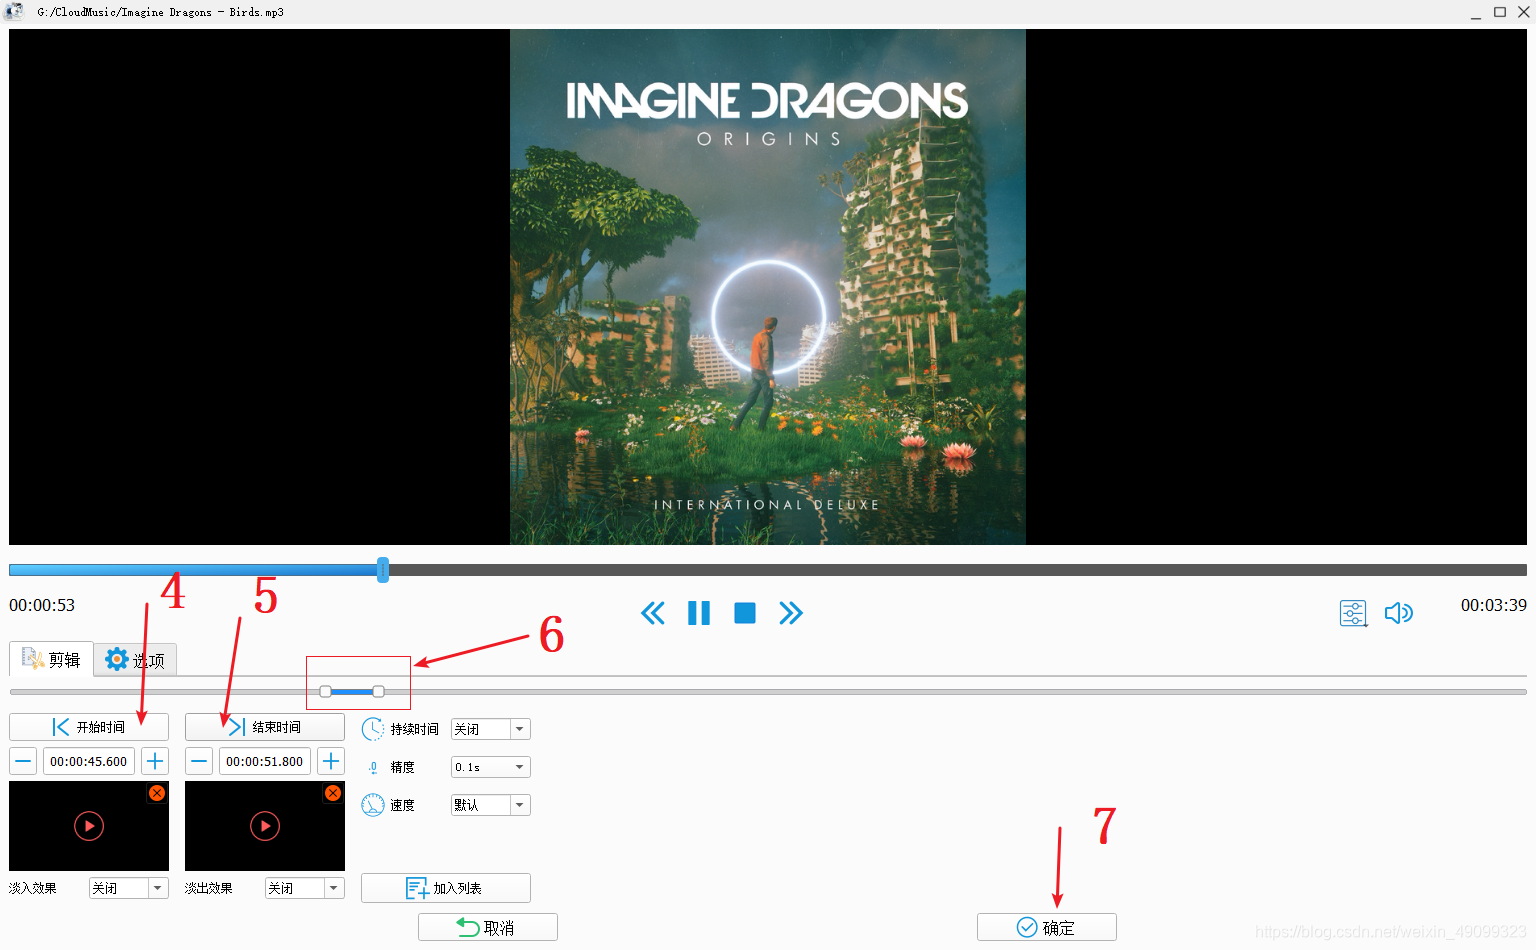The width and height of the screenshot is (1536, 950).
Task: Click the 精度 precision icon
Action: pos(373,767)
